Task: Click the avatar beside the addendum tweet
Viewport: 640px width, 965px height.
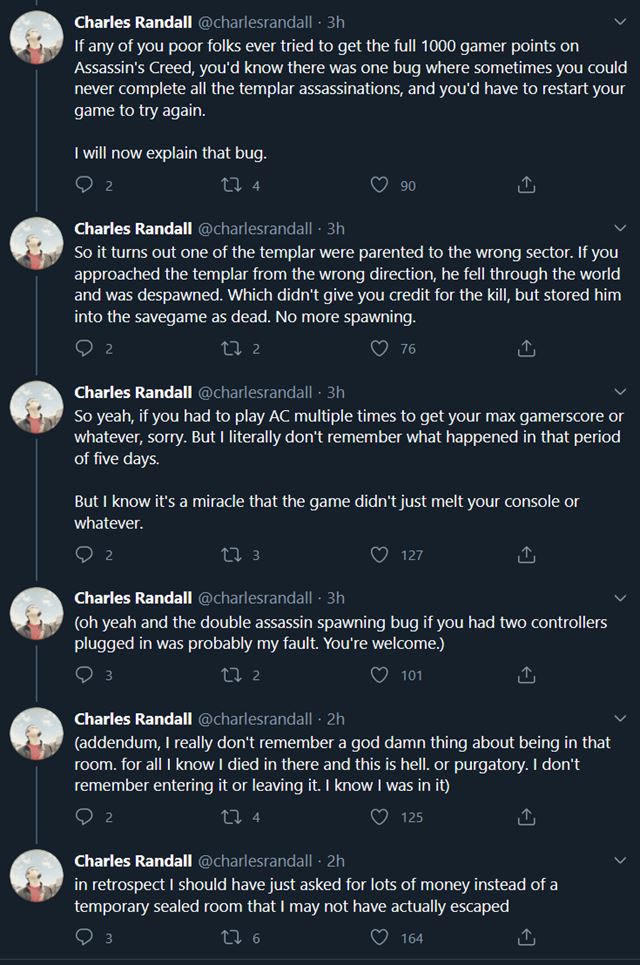Action: pyautogui.click(x=36, y=742)
